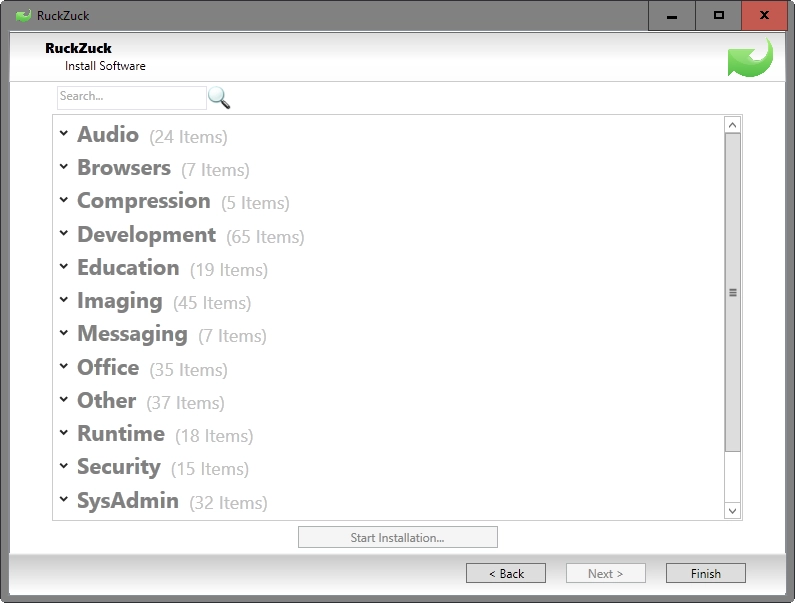The height and width of the screenshot is (603, 795).
Task: Select the Security category heading
Action: point(119,468)
